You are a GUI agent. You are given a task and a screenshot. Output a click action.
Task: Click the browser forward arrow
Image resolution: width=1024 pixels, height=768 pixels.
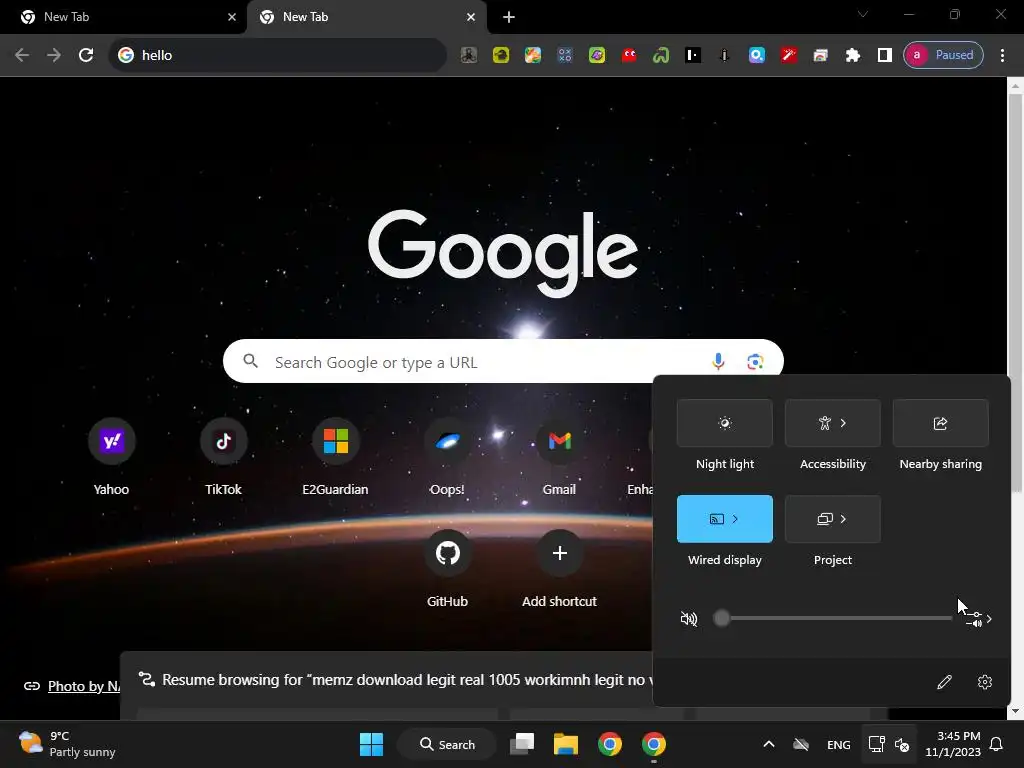pyautogui.click(x=54, y=55)
